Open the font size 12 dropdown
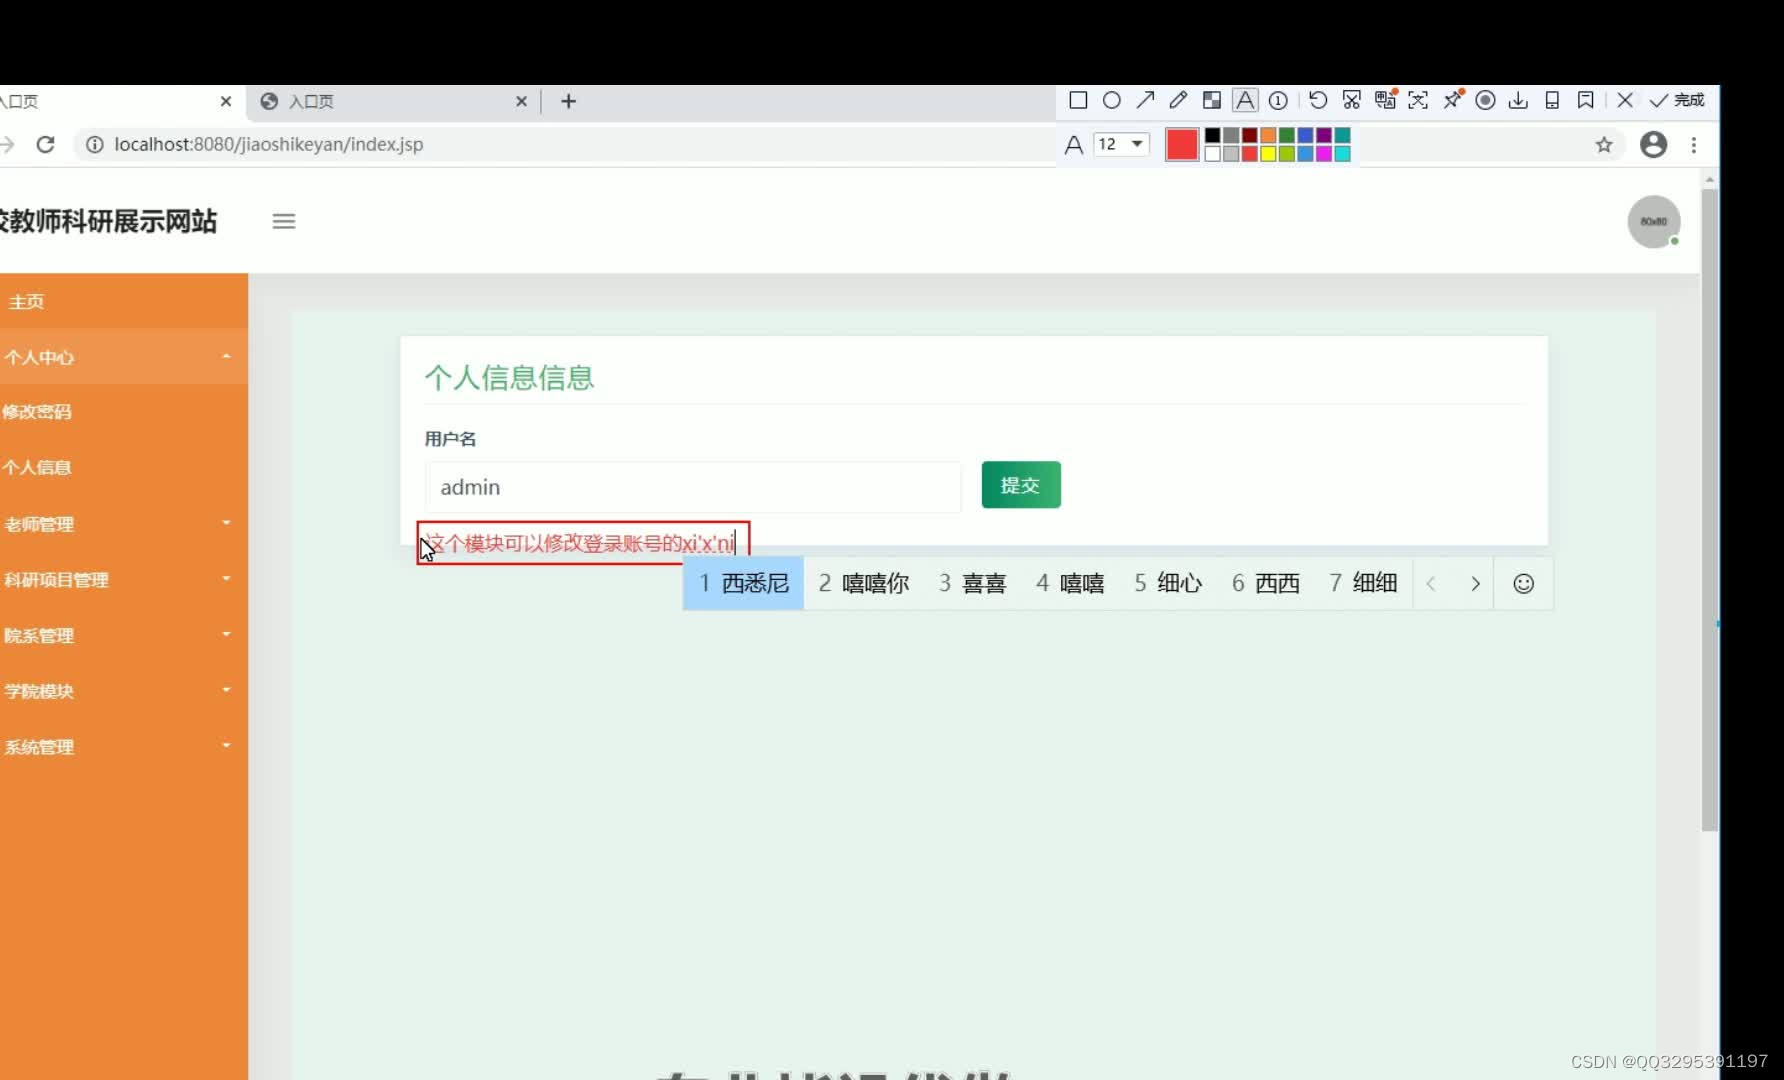 (1122, 145)
